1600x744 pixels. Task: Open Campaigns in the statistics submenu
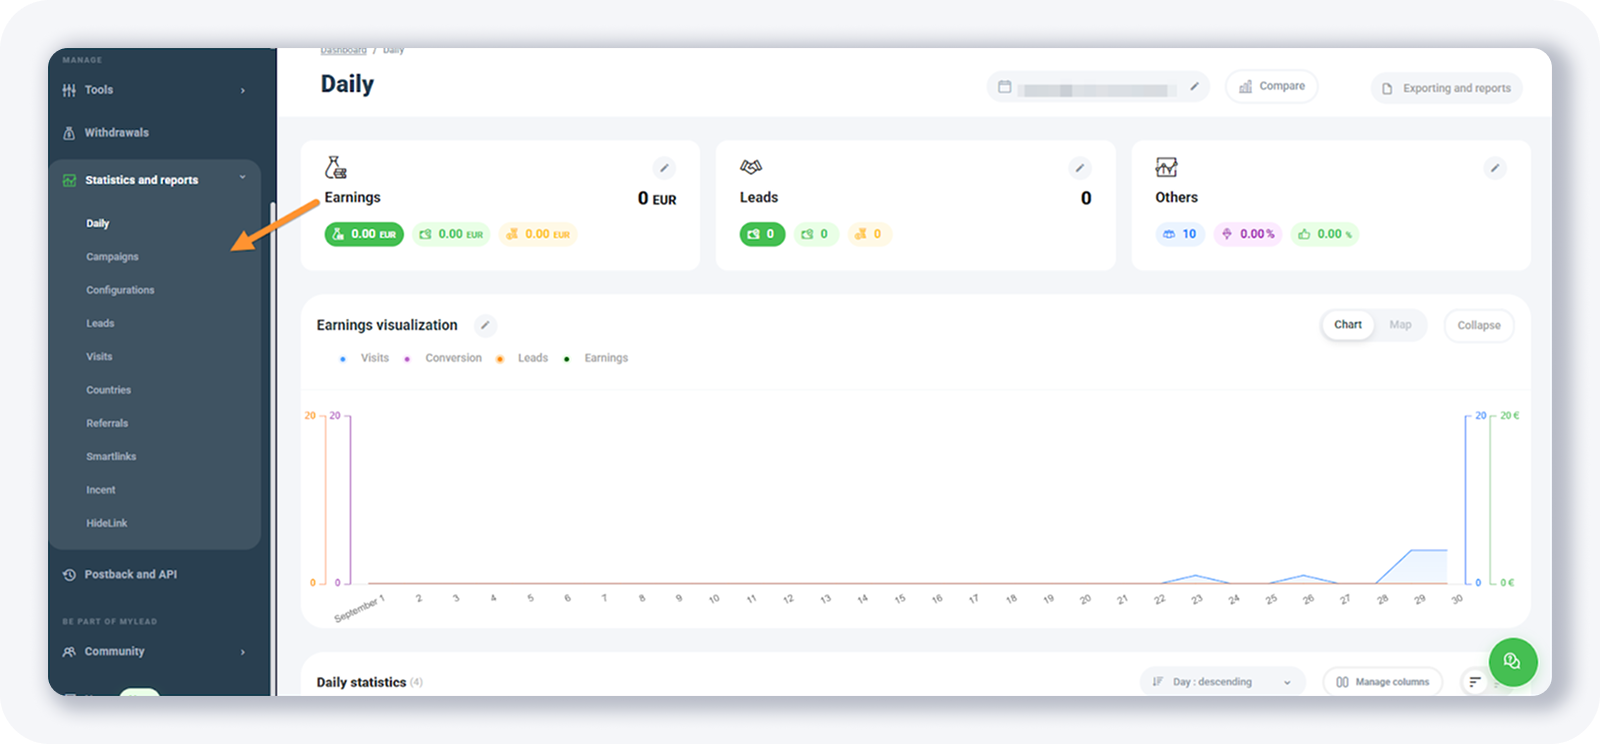tap(112, 257)
